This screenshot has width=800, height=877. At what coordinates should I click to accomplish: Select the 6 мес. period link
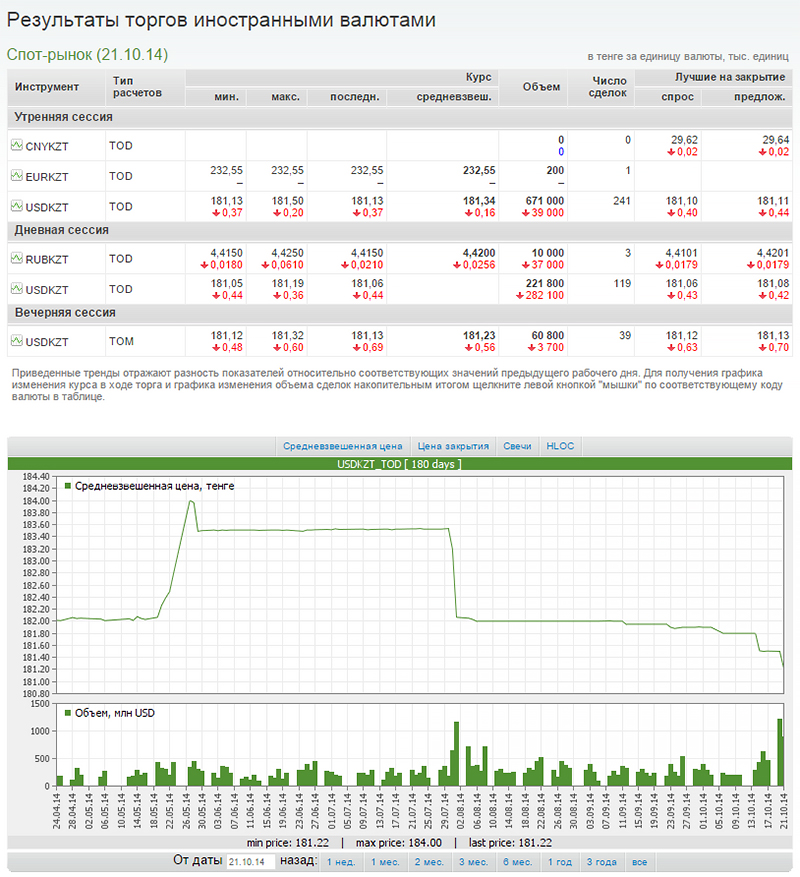[517, 861]
